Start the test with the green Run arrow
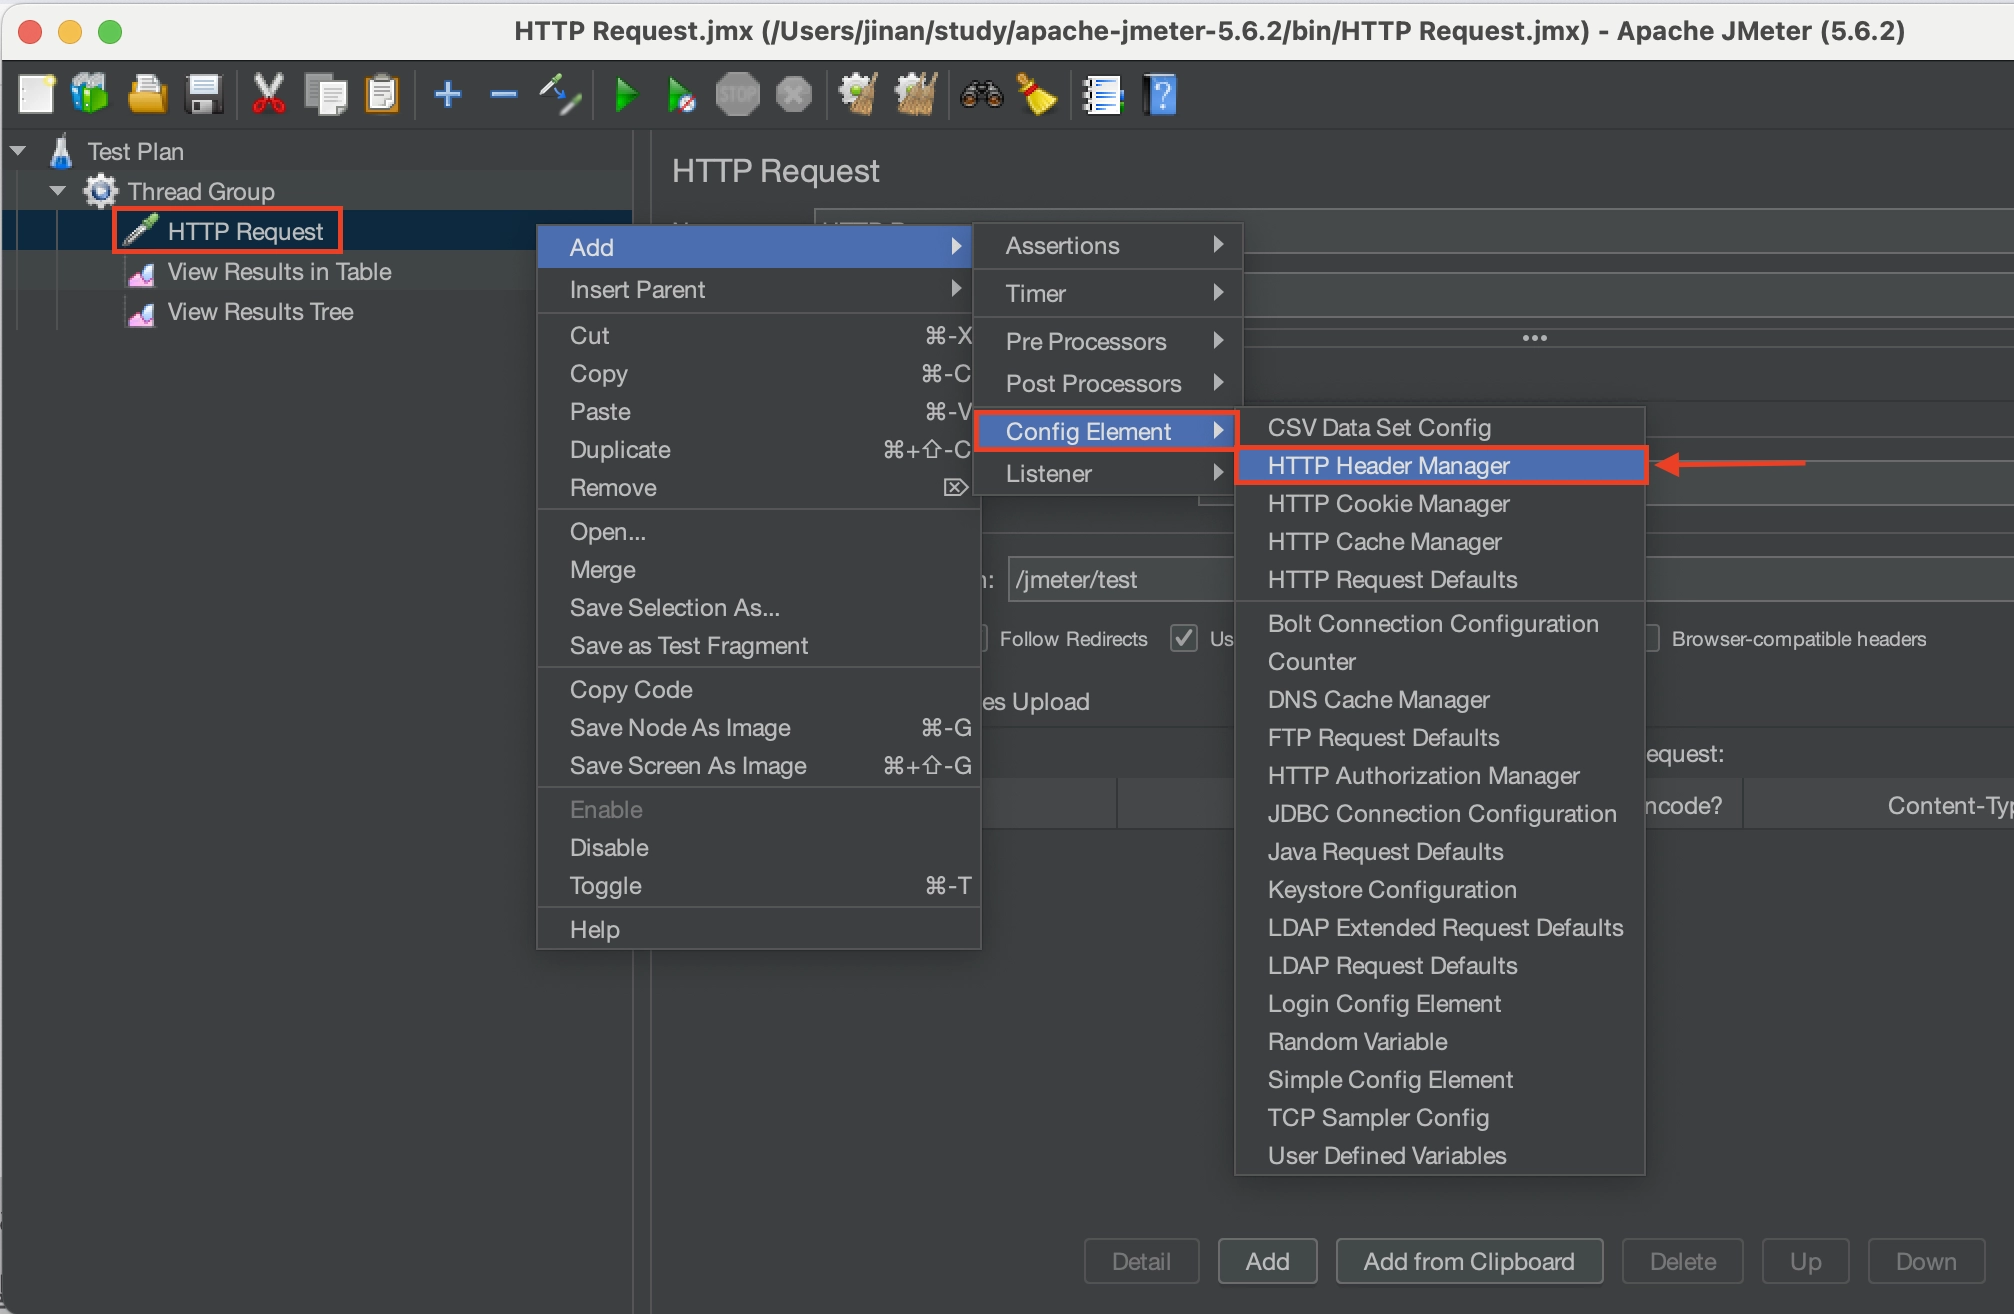This screenshot has width=2014, height=1314. (625, 94)
